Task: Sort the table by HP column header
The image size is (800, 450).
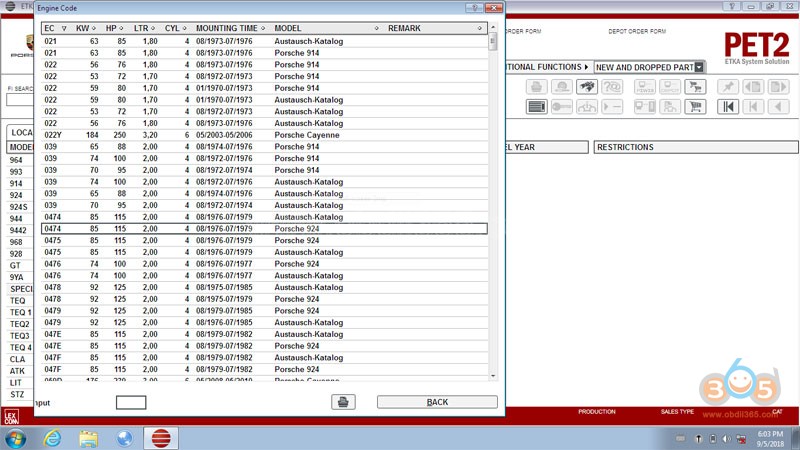Action: (x=114, y=28)
